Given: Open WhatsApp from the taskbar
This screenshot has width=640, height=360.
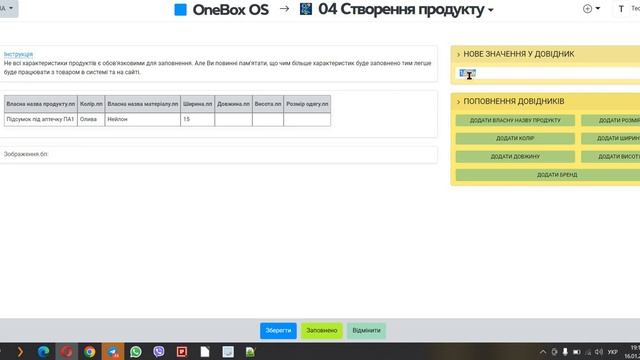Looking at the screenshot, I should [136, 351].
